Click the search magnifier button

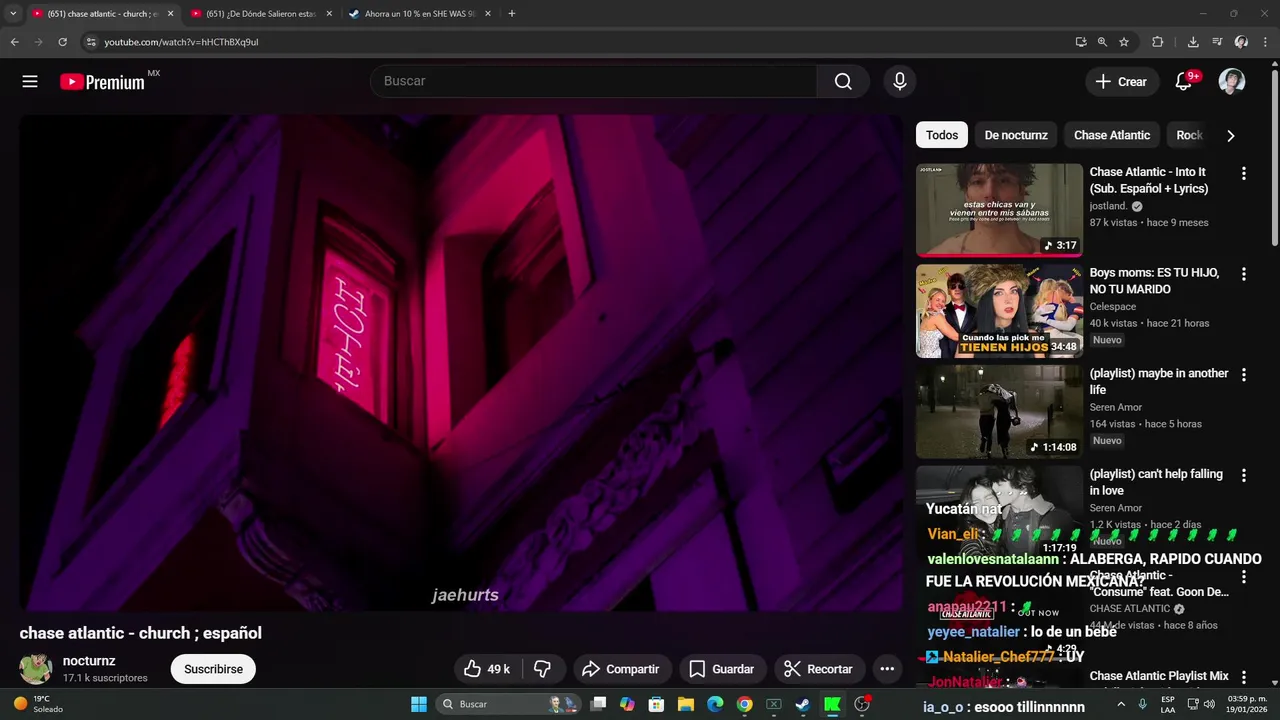843,81
